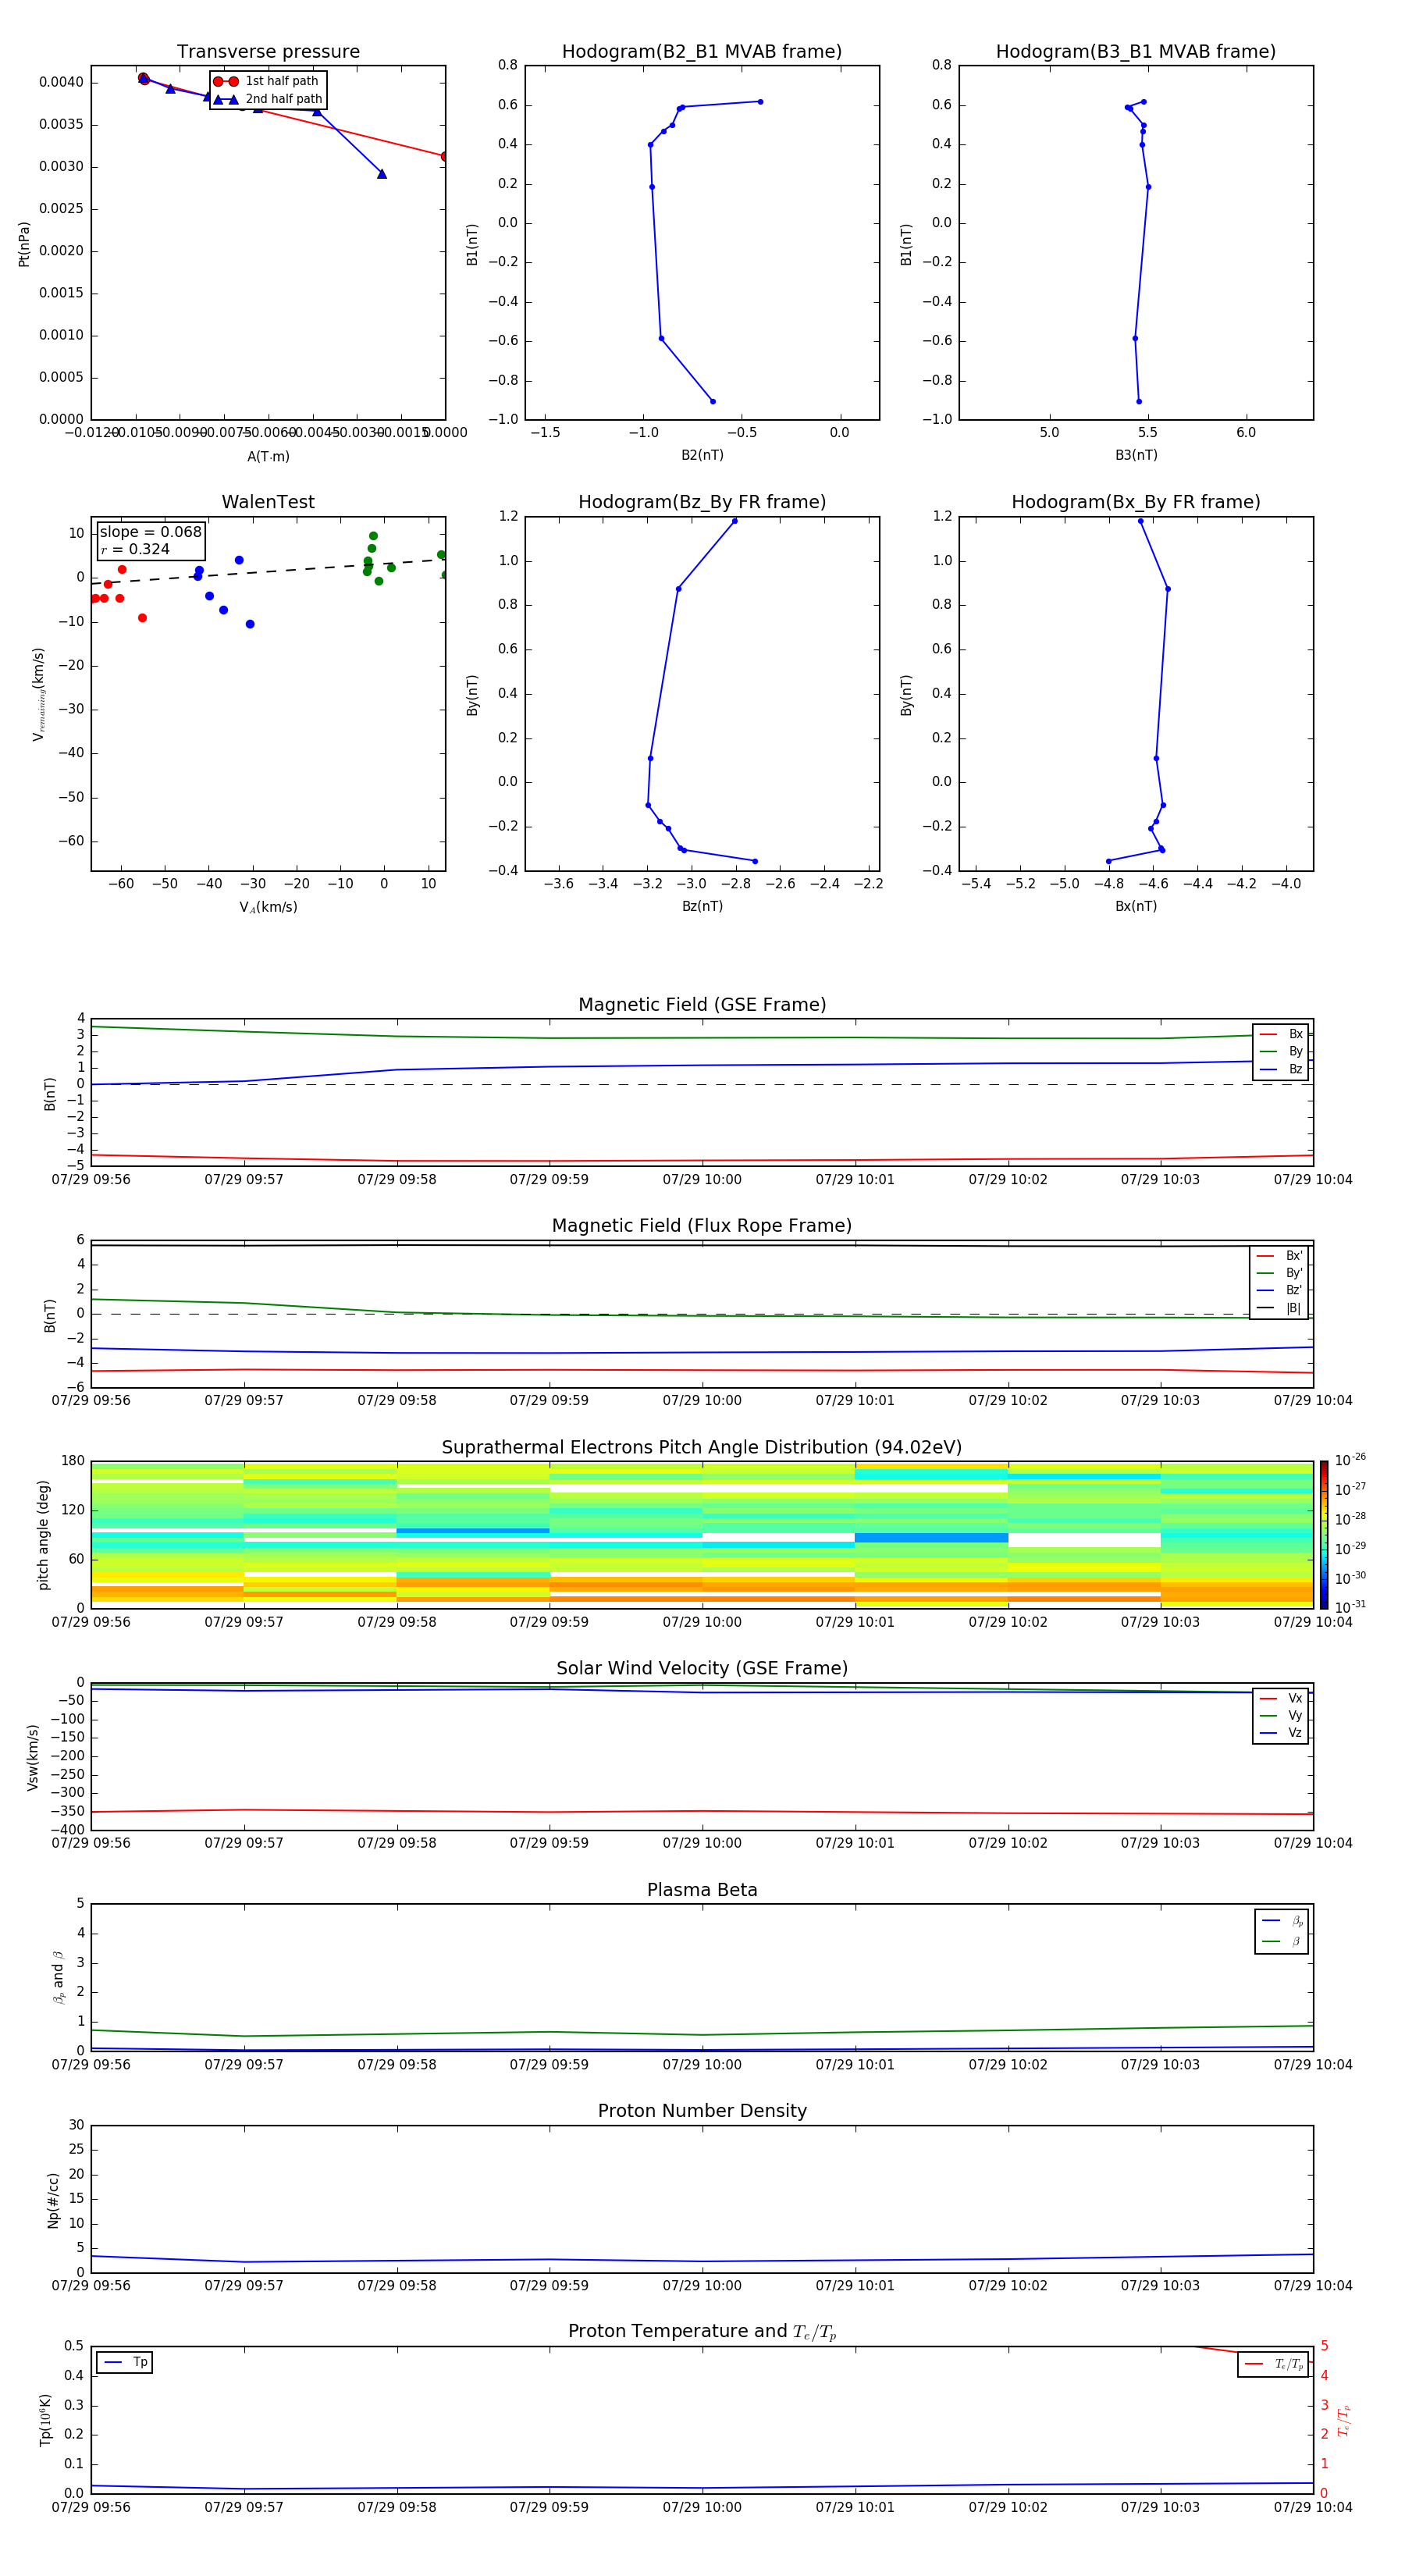
Task: Click the 'Bz(nT)' x-axis label
Action: [x=702, y=906]
